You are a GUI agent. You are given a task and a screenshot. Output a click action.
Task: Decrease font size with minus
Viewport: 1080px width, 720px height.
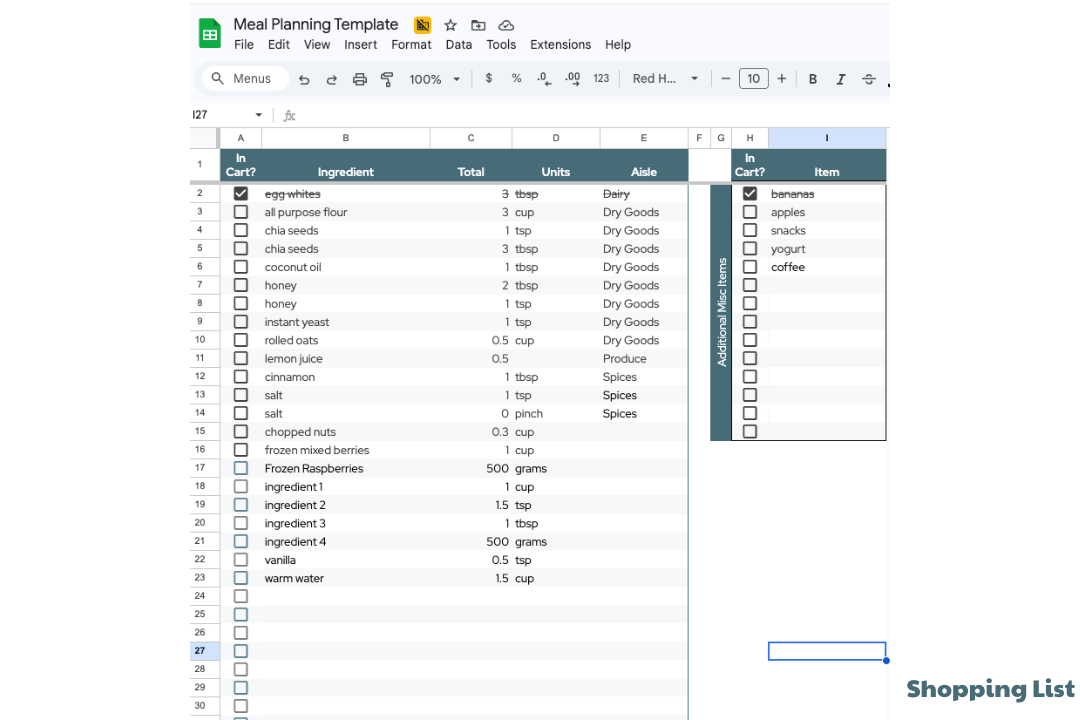click(x=725, y=79)
